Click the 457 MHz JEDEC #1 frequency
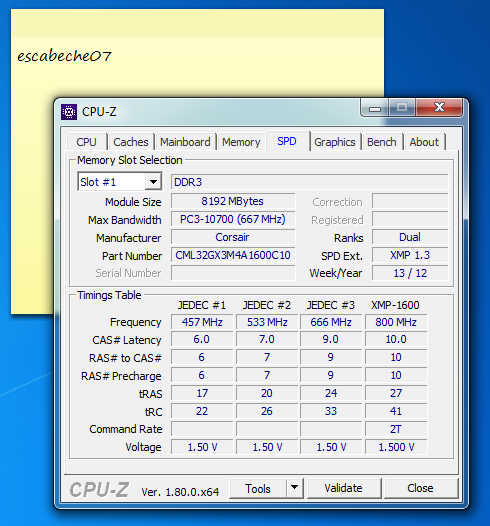The image size is (490, 526). coord(202,322)
